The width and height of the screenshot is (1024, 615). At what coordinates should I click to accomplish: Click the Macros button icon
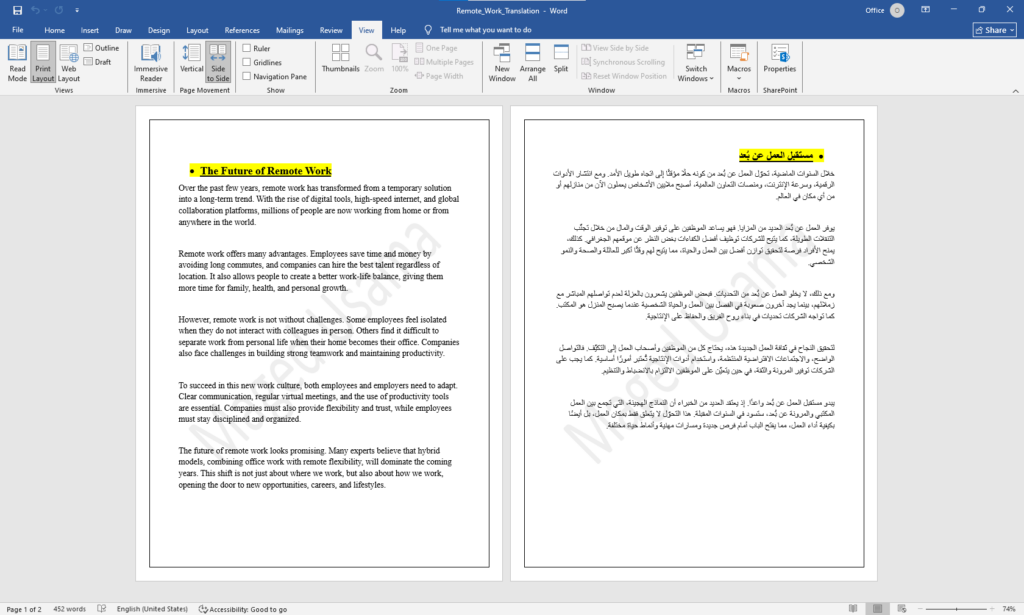click(739, 55)
